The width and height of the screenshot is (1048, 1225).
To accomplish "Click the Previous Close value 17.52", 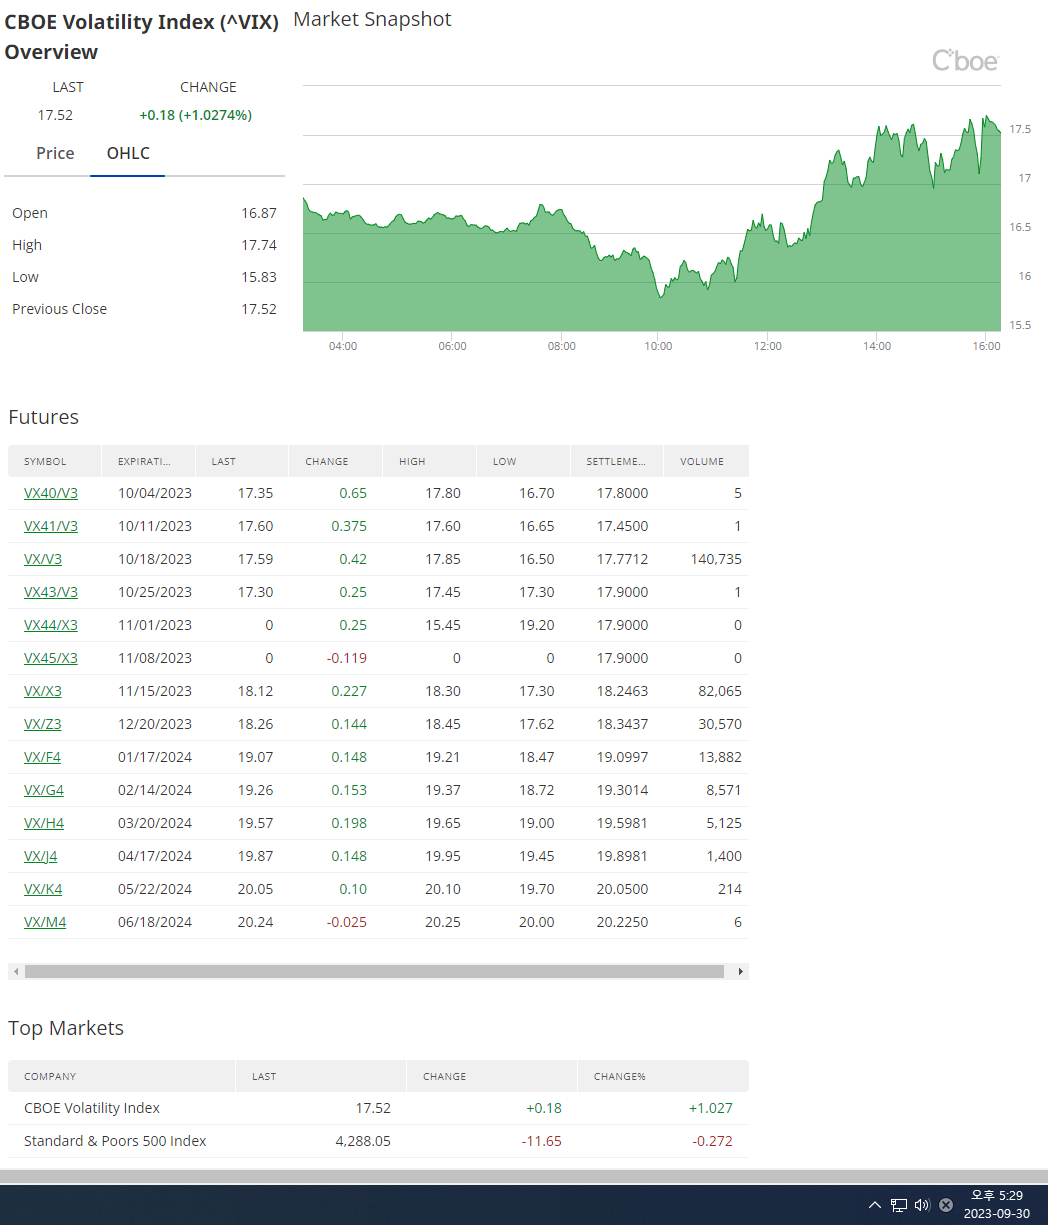I will pos(259,309).
